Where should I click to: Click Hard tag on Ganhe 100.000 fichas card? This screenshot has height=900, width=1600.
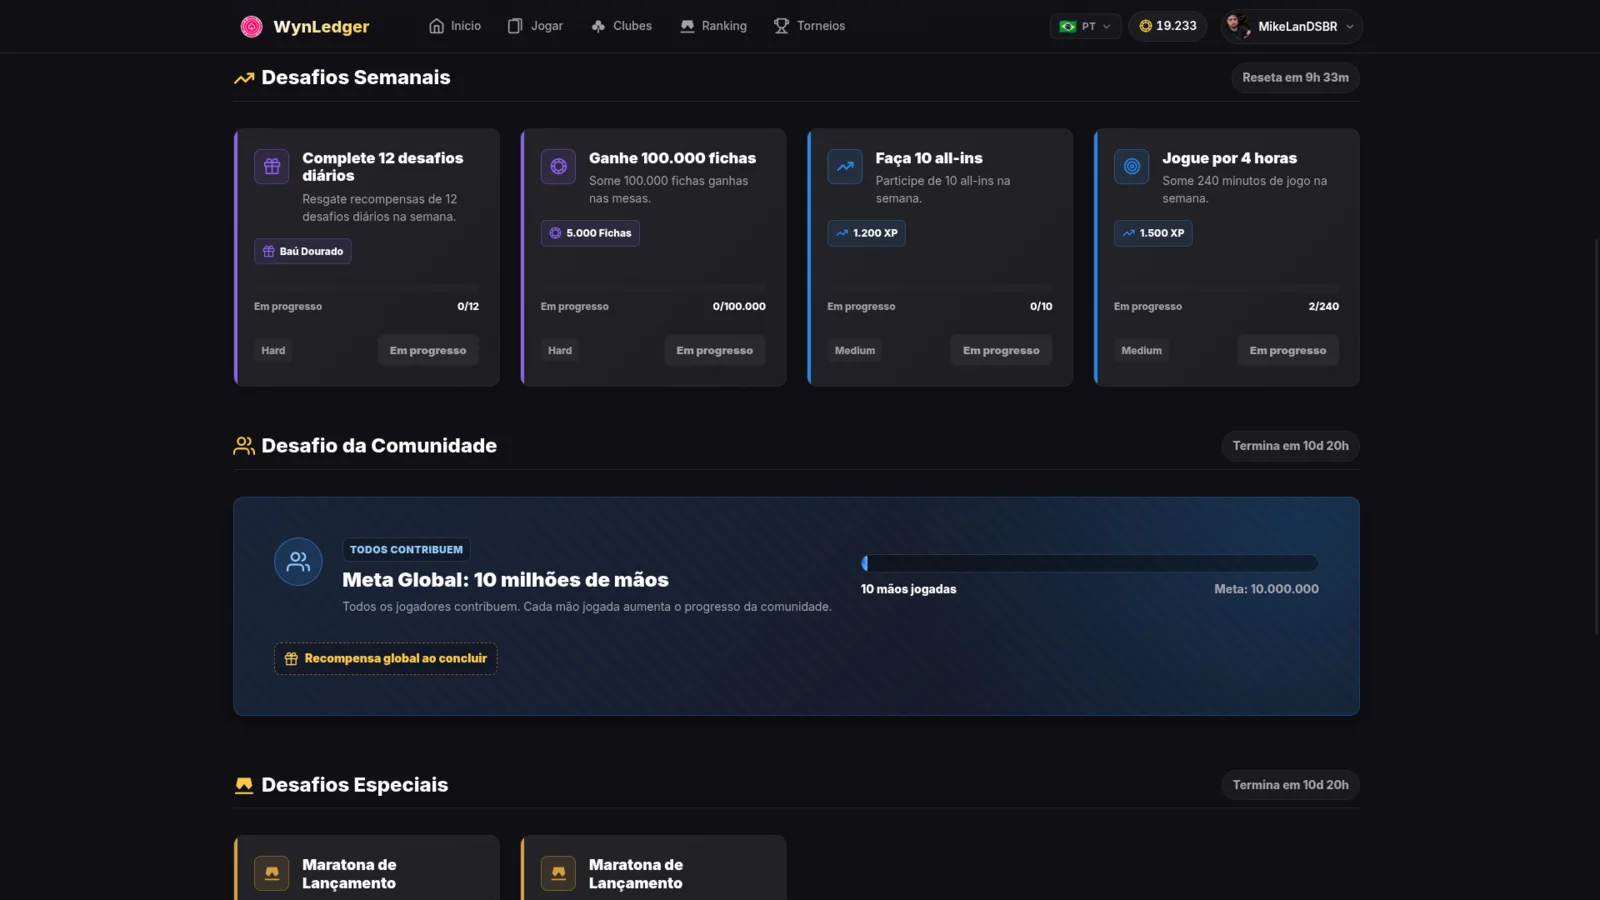click(560, 351)
